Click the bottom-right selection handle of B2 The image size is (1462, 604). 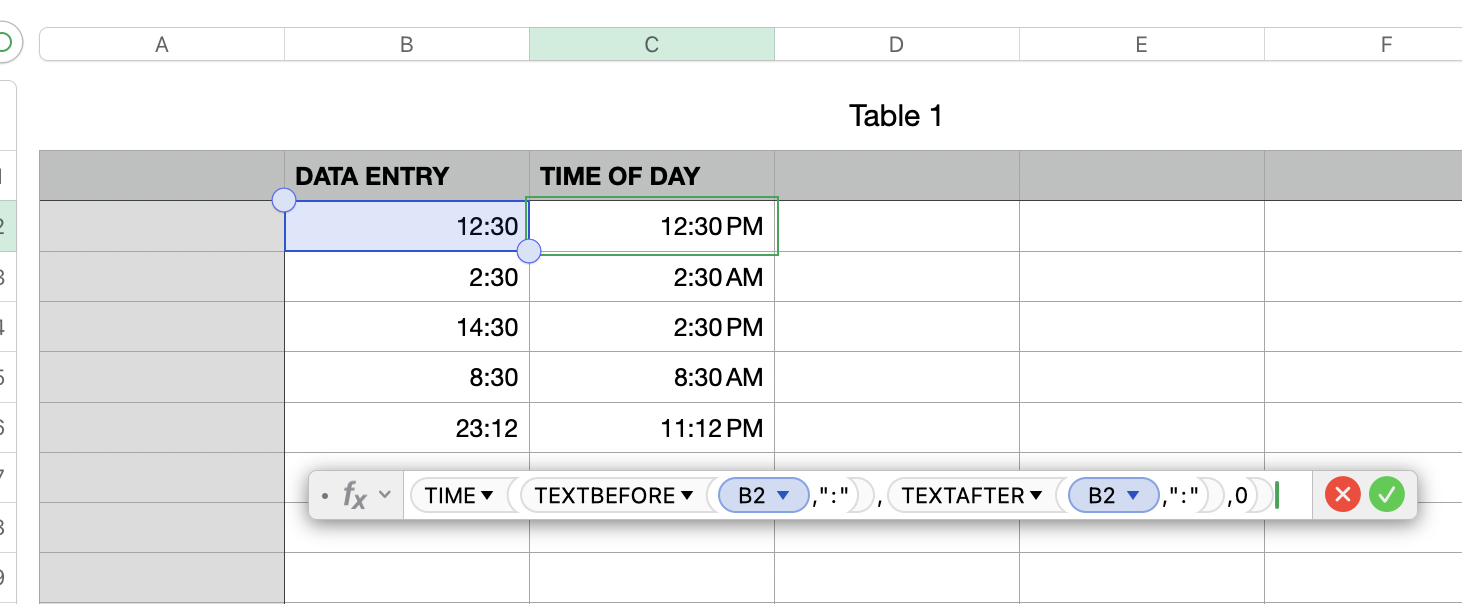click(529, 251)
